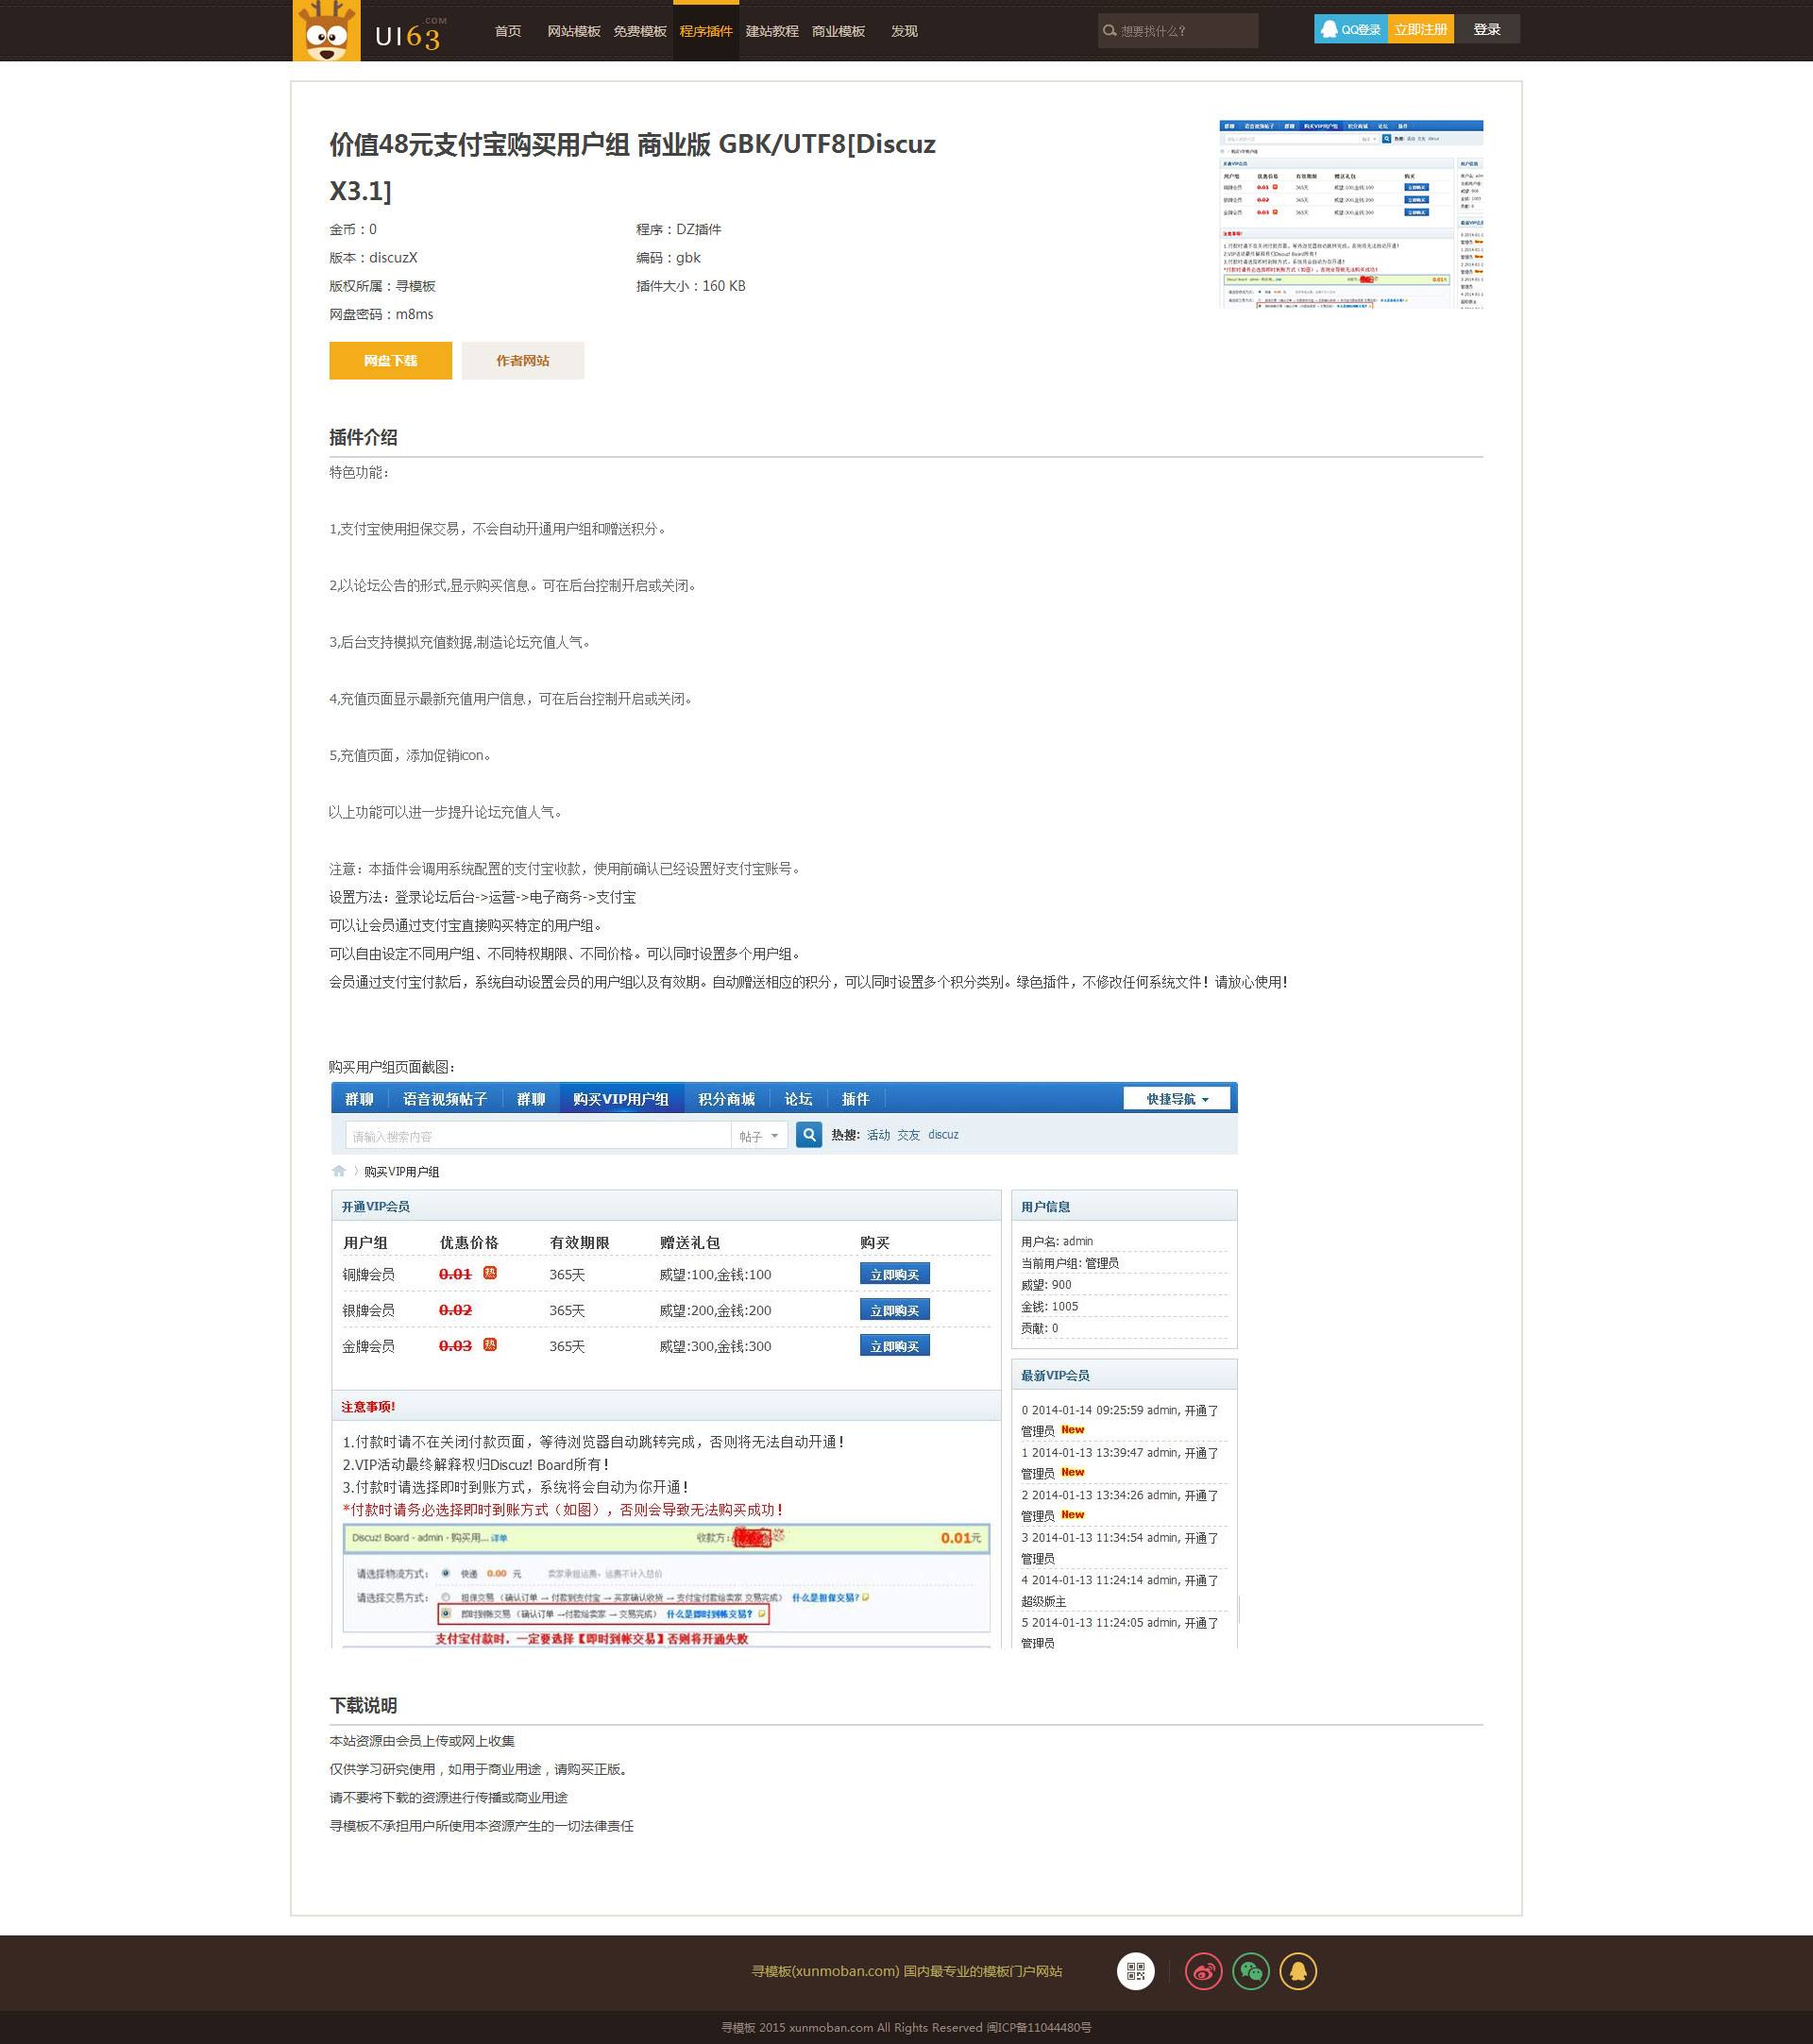Click the WeChat icon in footer
This screenshot has width=1813, height=2044.
click(x=1250, y=1971)
